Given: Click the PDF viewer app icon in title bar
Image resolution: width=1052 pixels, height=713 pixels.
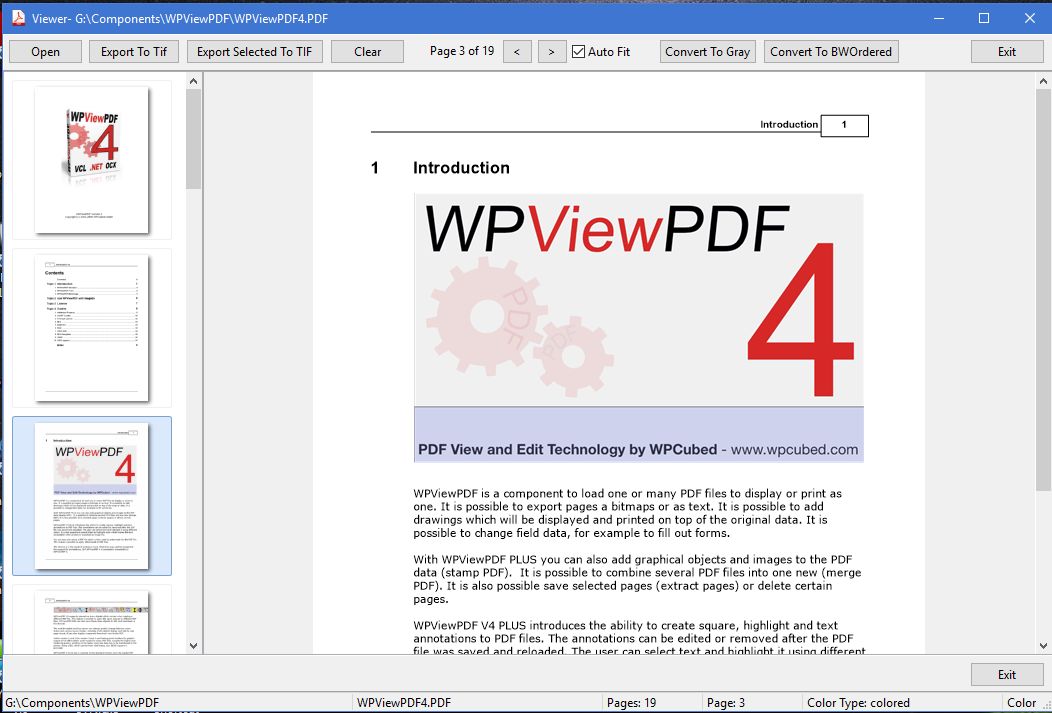Looking at the screenshot, I should coord(18,18).
